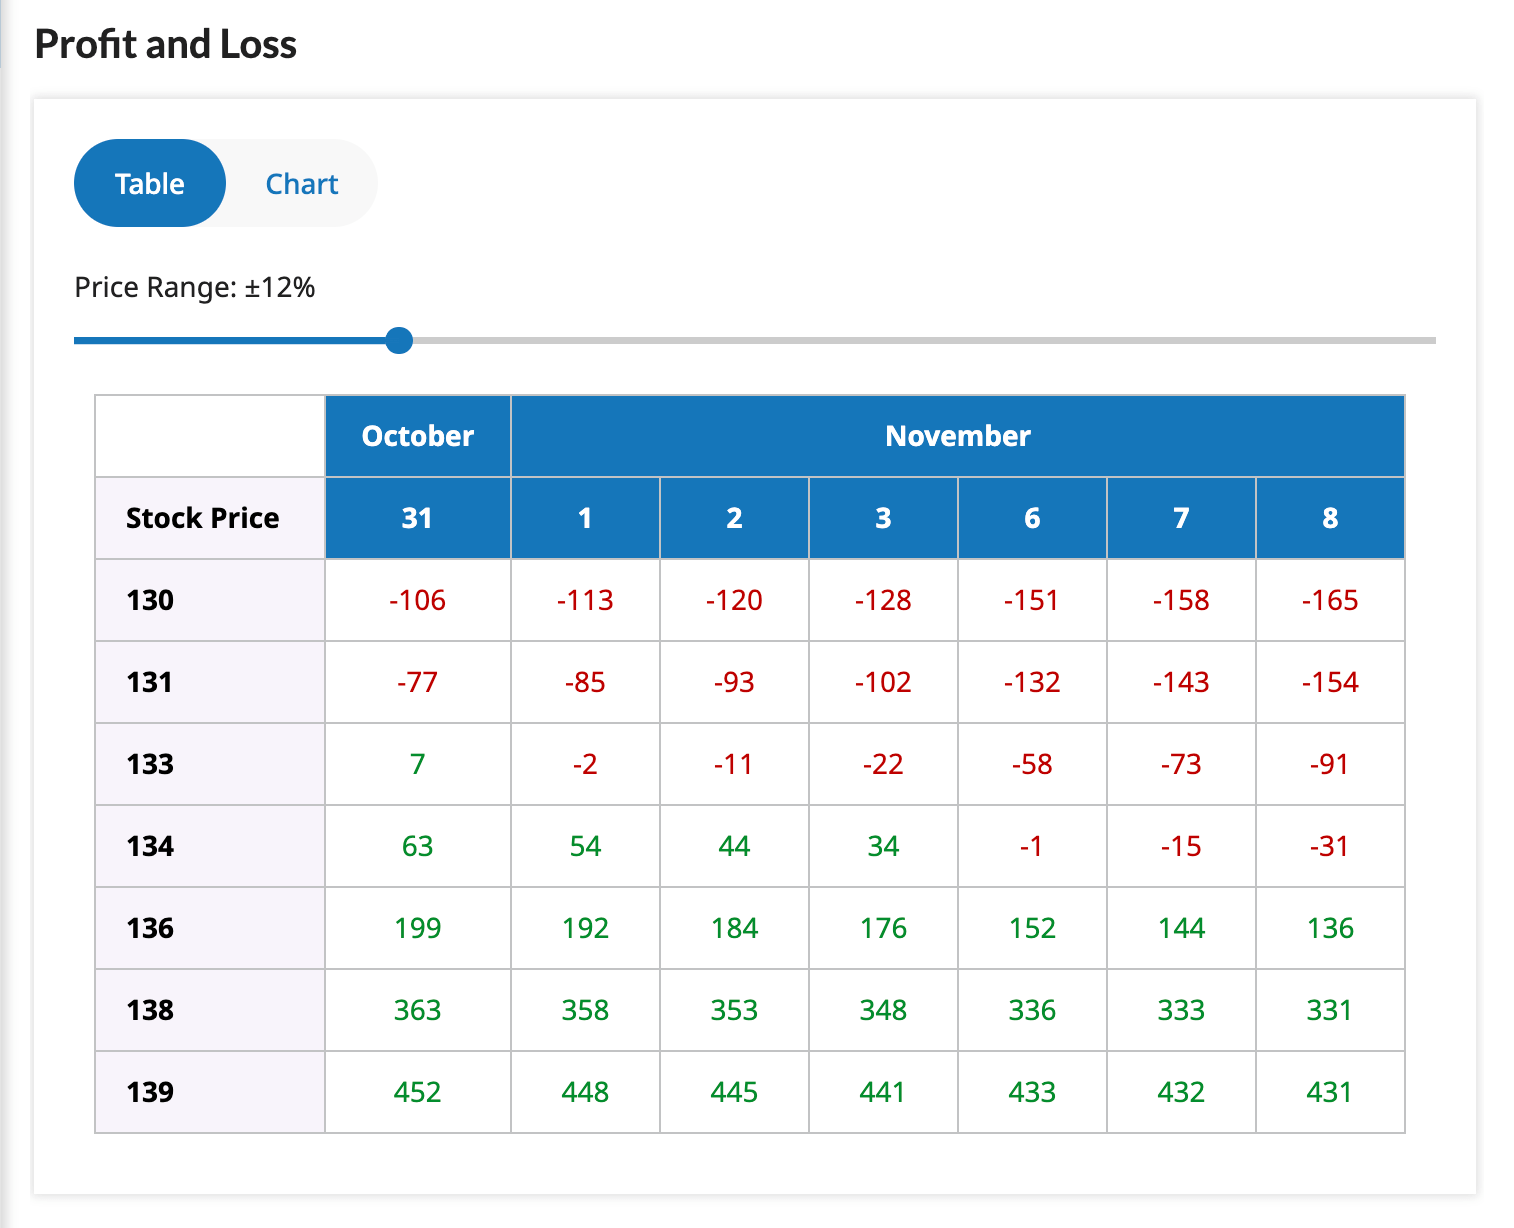Select the November column header
The height and width of the screenshot is (1228, 1514).
click(x=956, y=436)
